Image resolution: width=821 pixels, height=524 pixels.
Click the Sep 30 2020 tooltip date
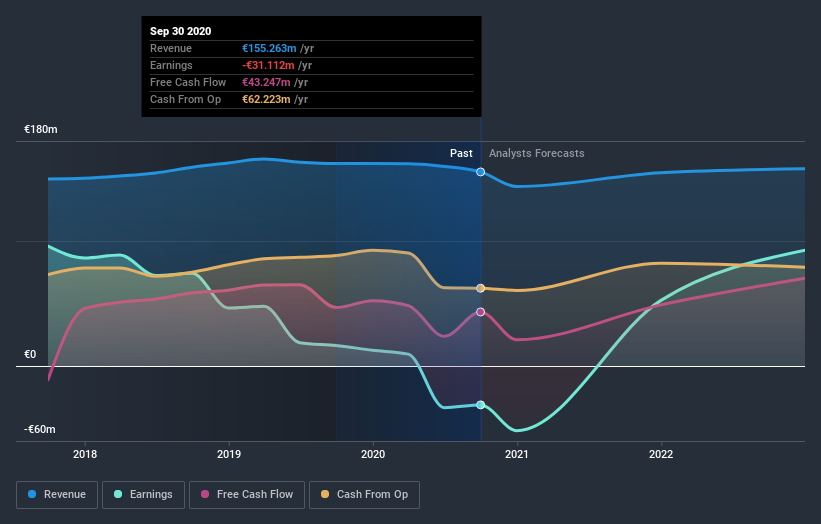tap(181, 31)
